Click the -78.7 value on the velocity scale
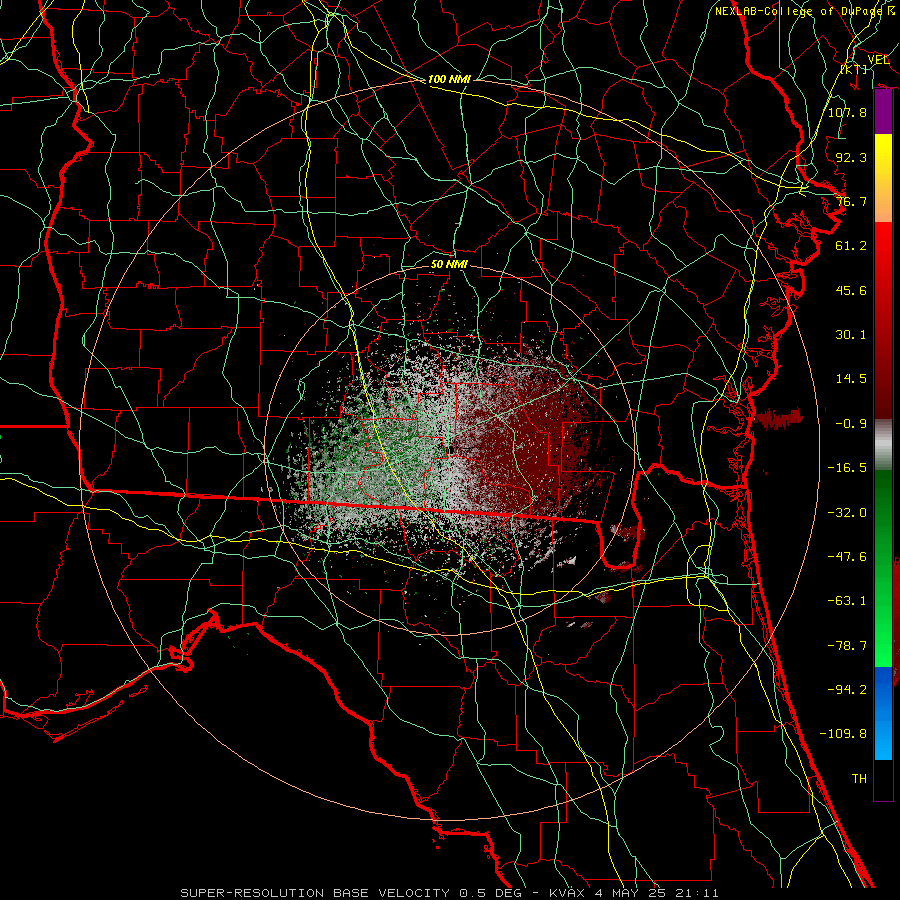Screen dimensions: 900x900 [847, 646]
